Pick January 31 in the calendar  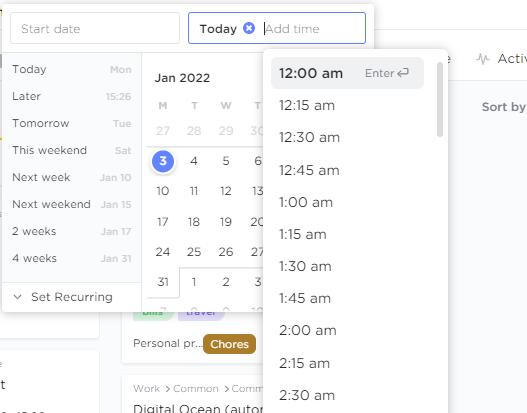click(163, 282)
